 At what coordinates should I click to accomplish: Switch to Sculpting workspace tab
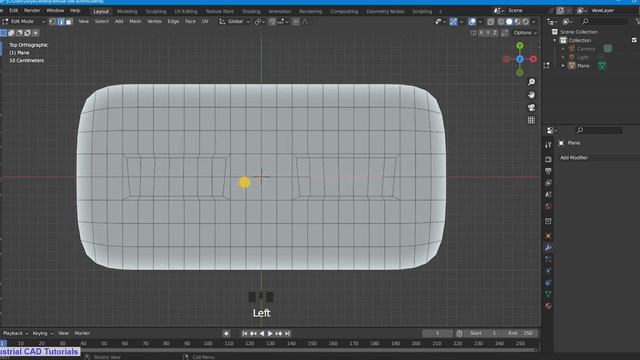(x=156, y=11)
